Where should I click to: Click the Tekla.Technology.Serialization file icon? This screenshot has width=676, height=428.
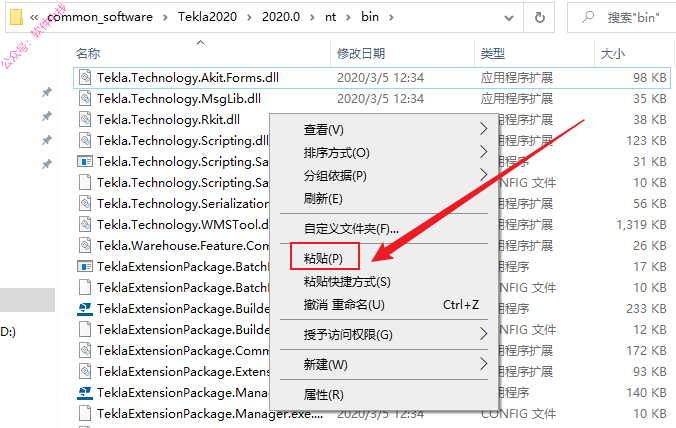(85, 203)
